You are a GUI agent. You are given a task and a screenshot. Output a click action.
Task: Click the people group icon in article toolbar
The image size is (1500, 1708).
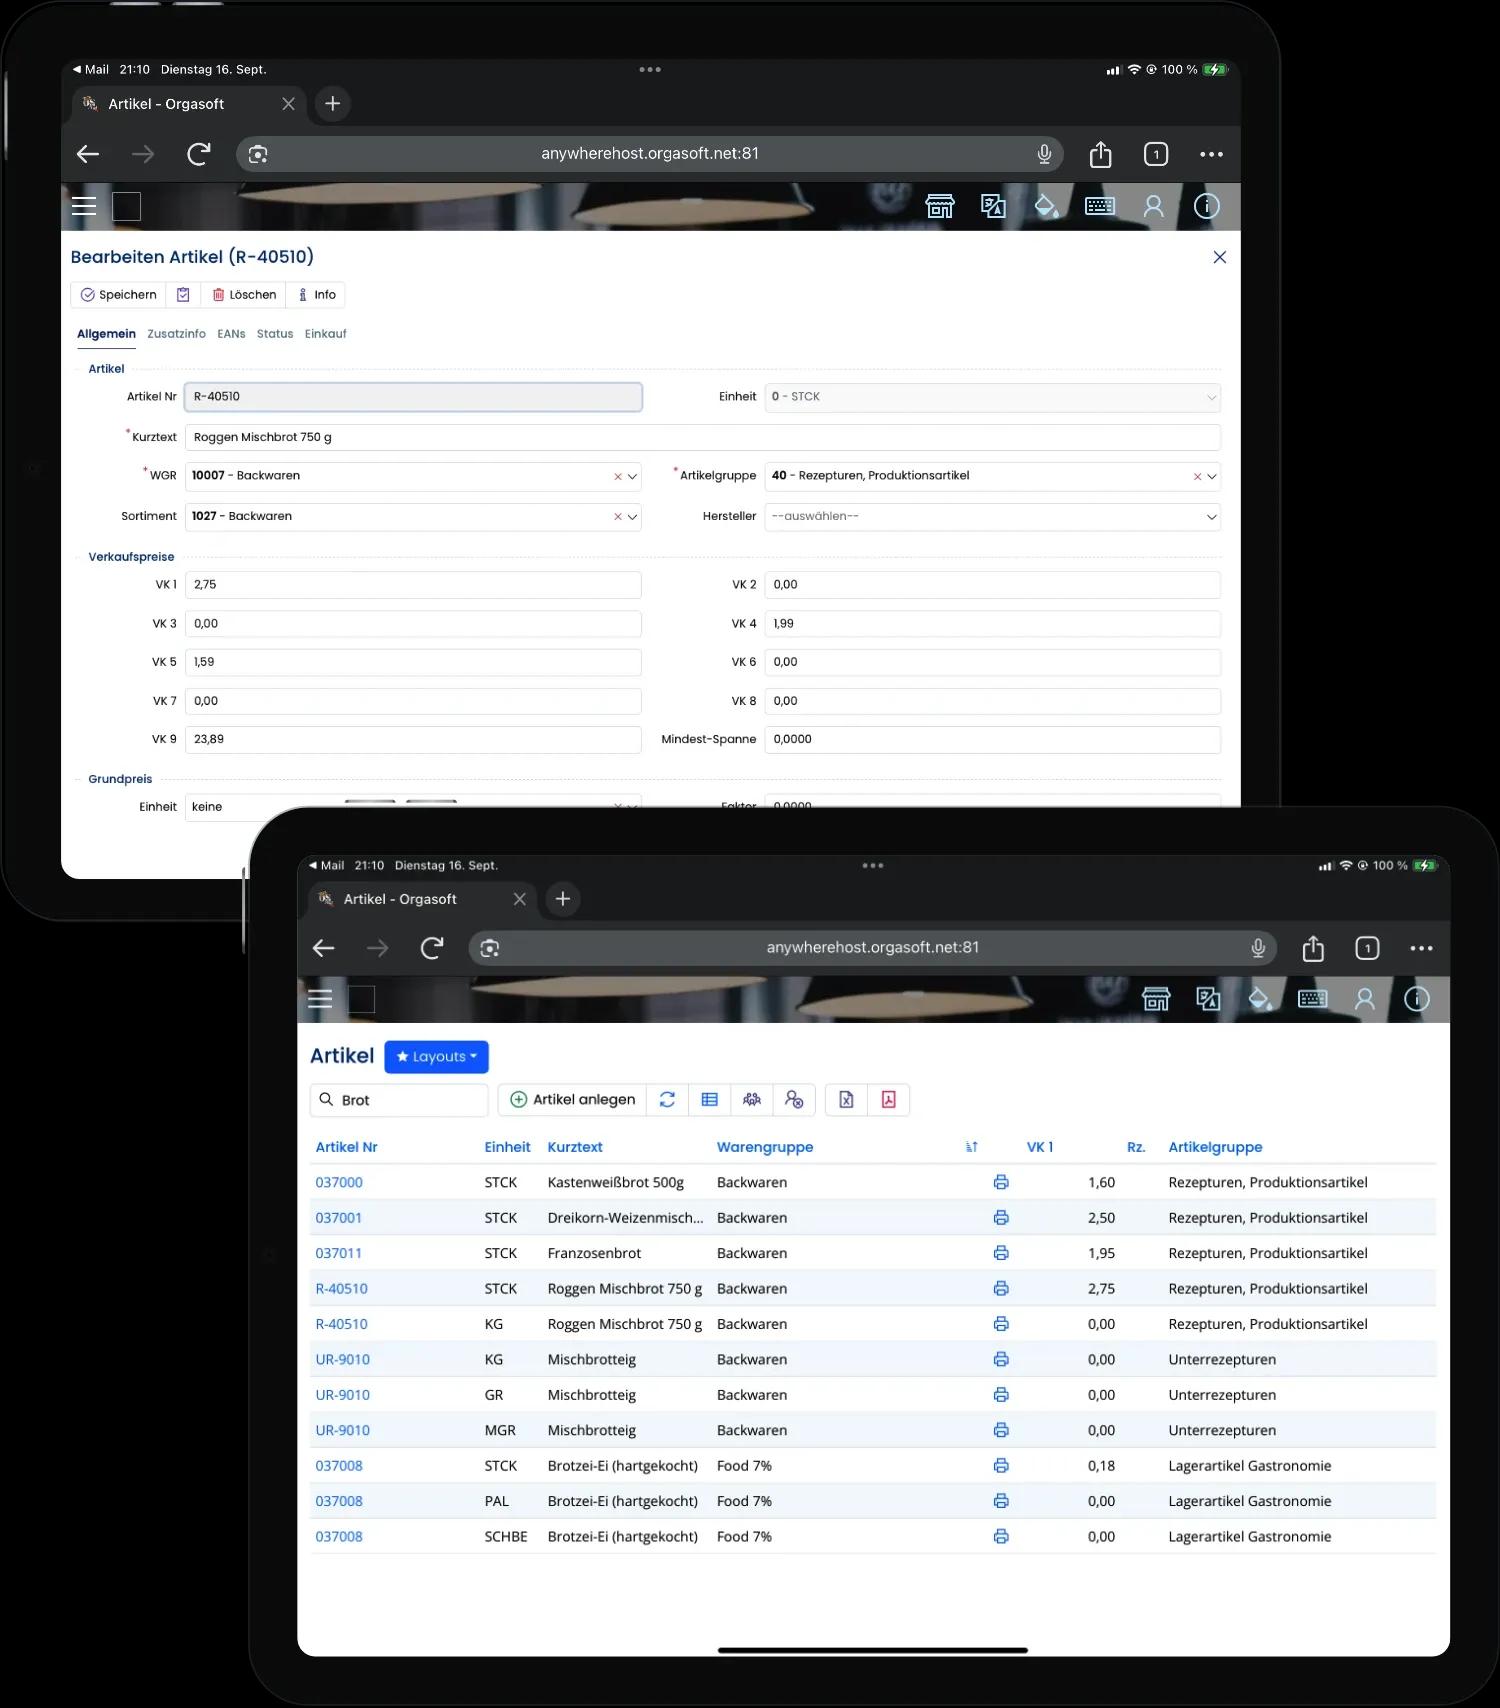pyautogui.click(x=752, y=1100)
